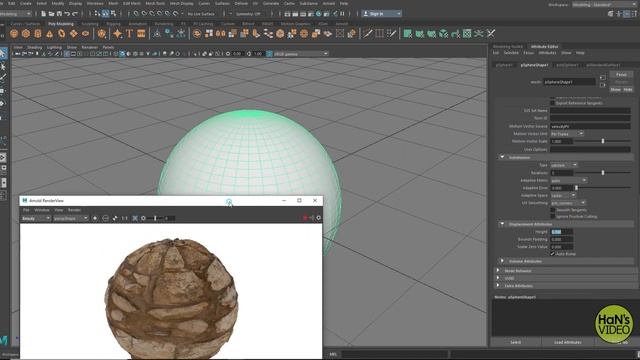Open the Mesh Tools menu
The width and height of the screenshot is (640, 360).
pos(155,3)
